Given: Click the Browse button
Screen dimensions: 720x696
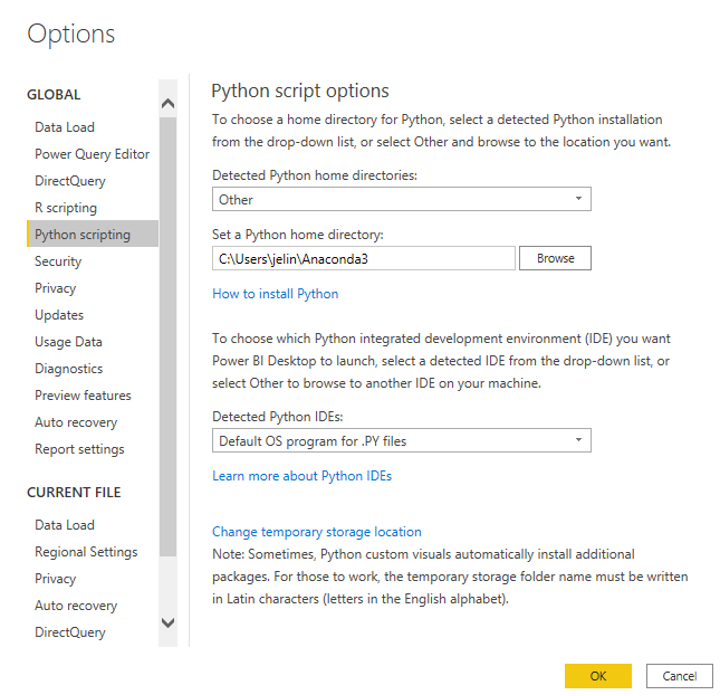Looking at the screenshot, I should 555,258.
